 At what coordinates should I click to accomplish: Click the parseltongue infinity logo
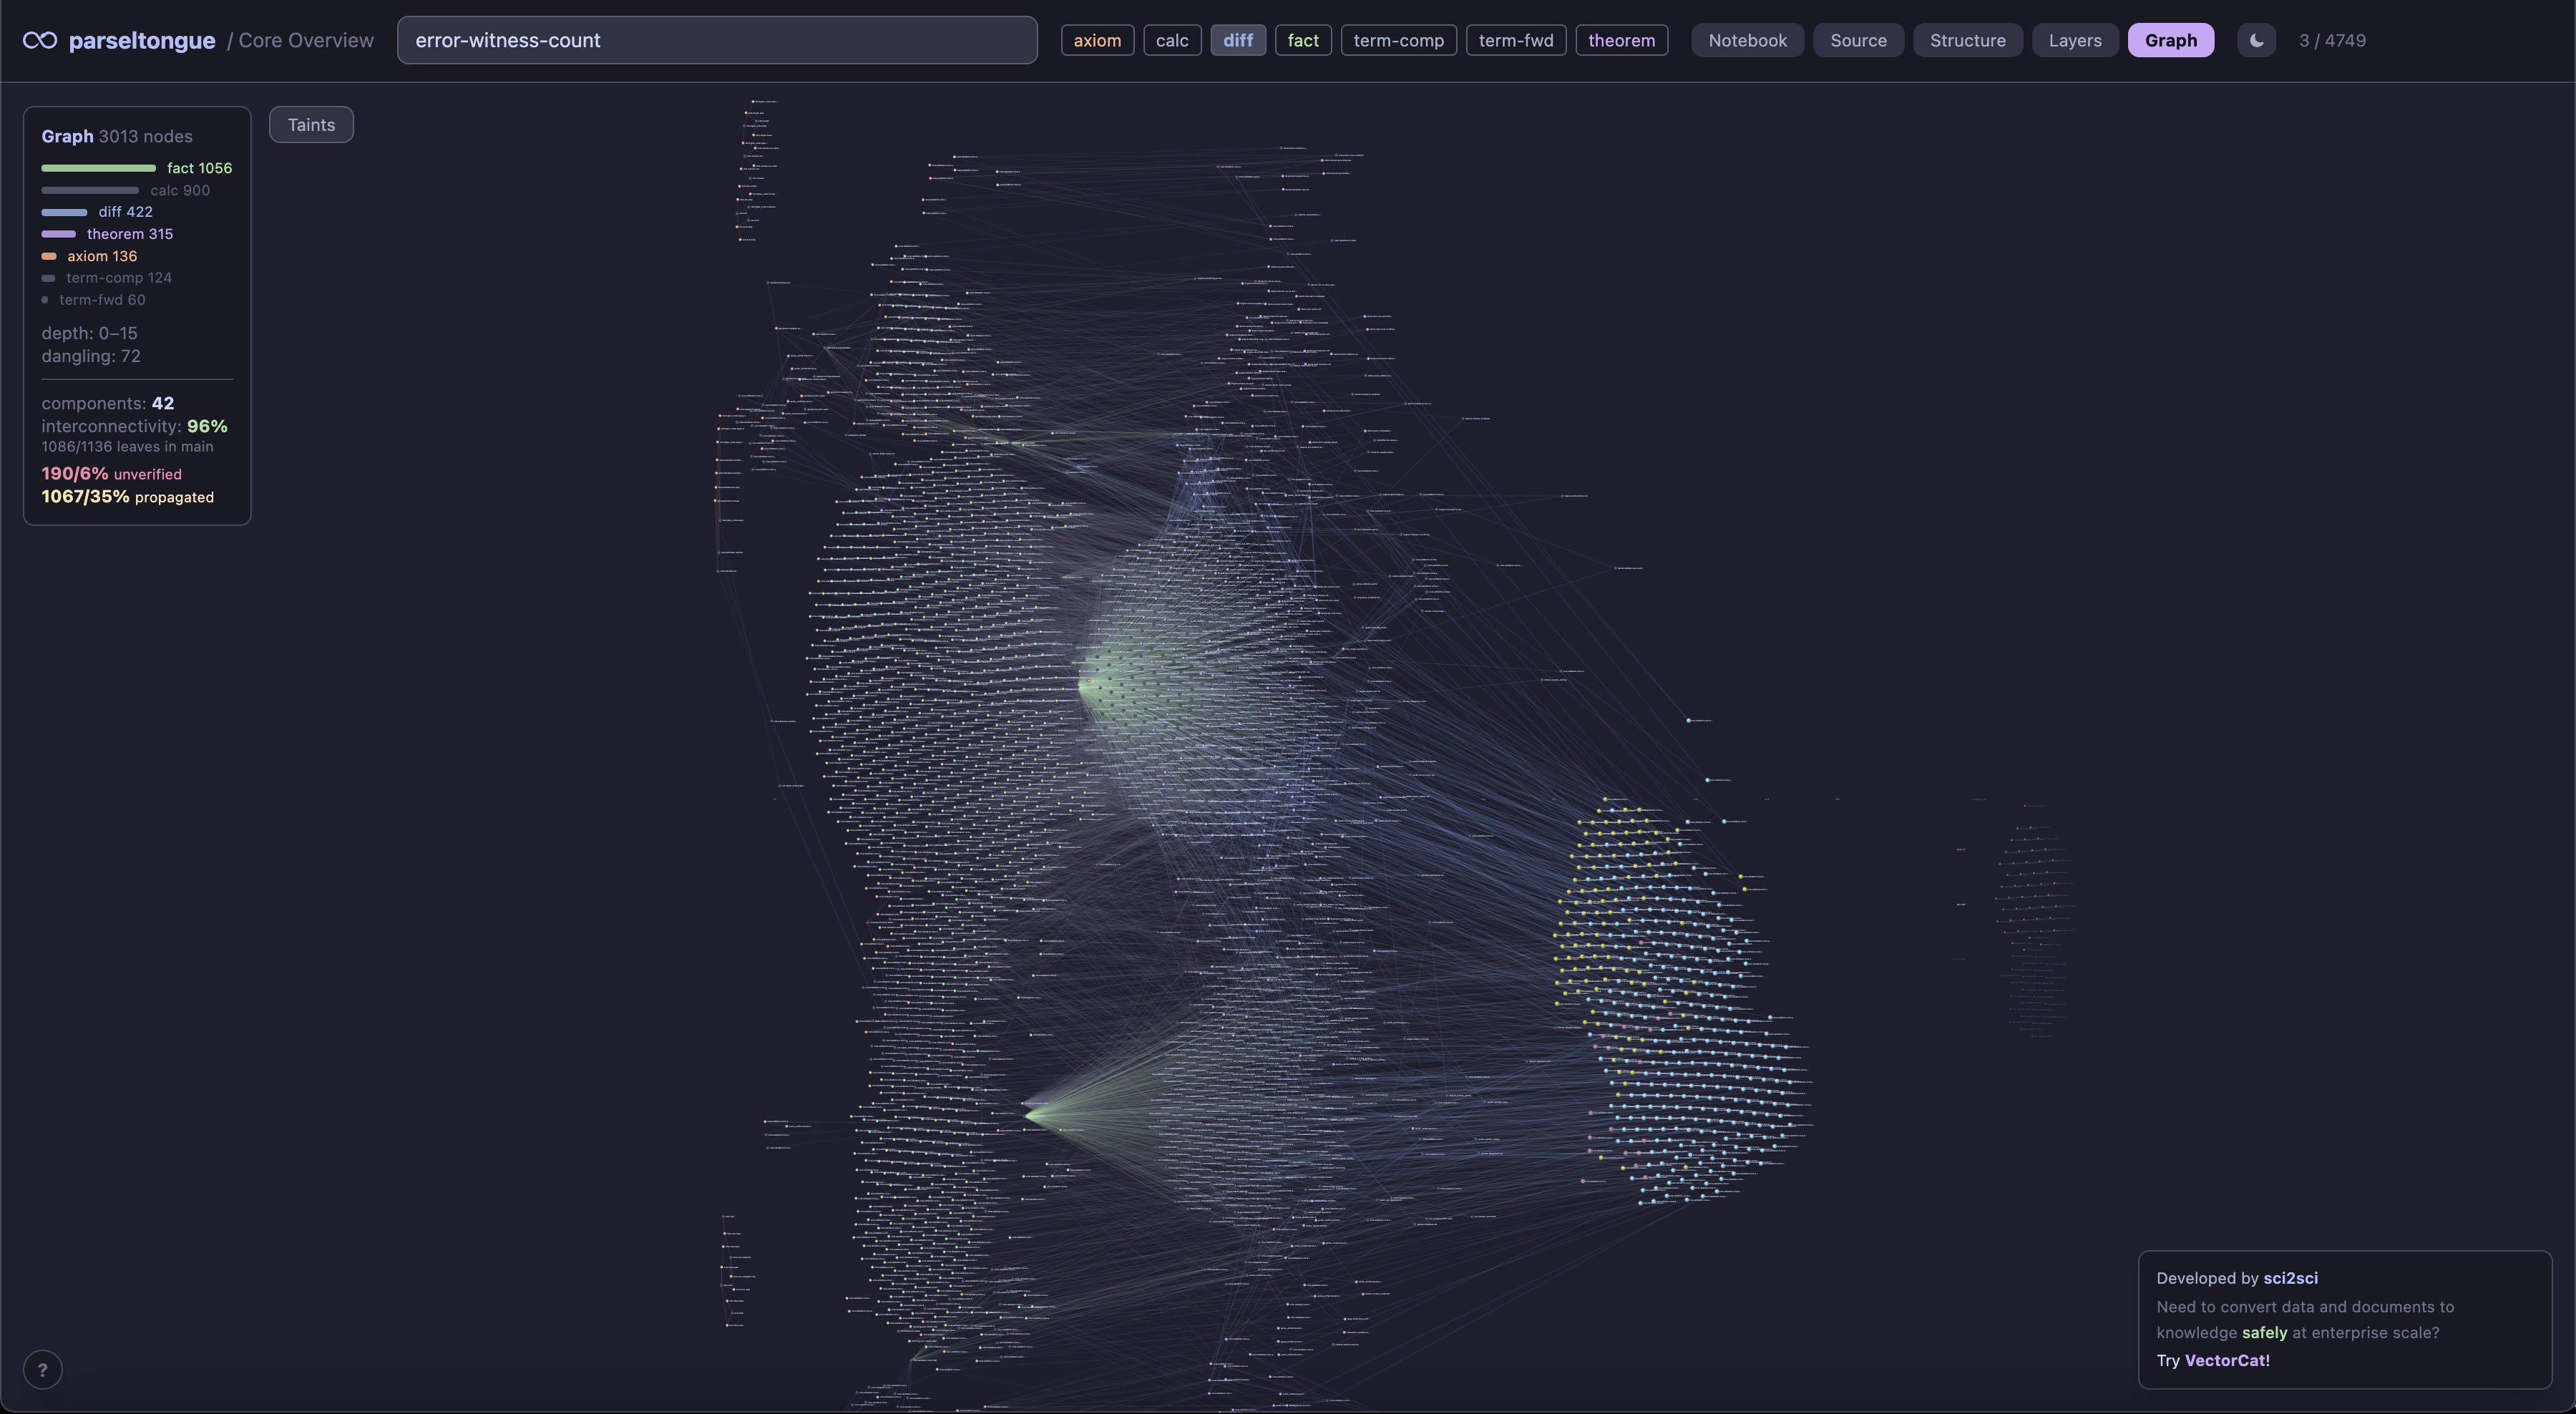[40, 40]
